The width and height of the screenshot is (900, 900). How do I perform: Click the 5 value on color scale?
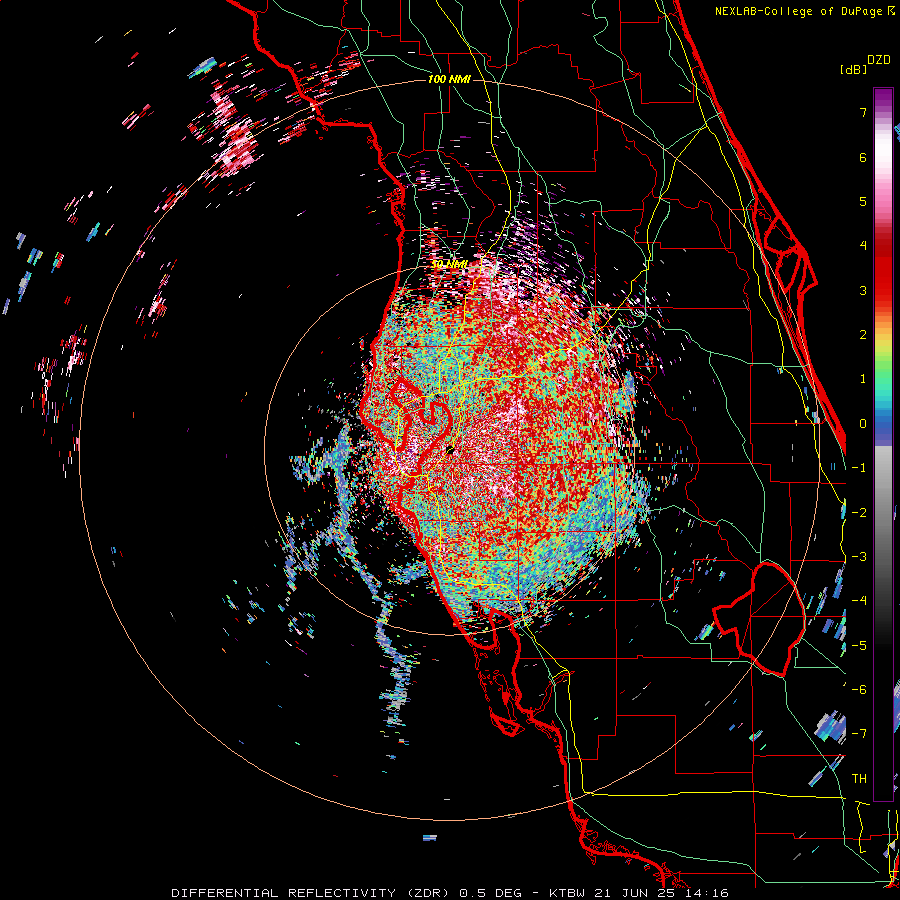(x=863, y=201)
